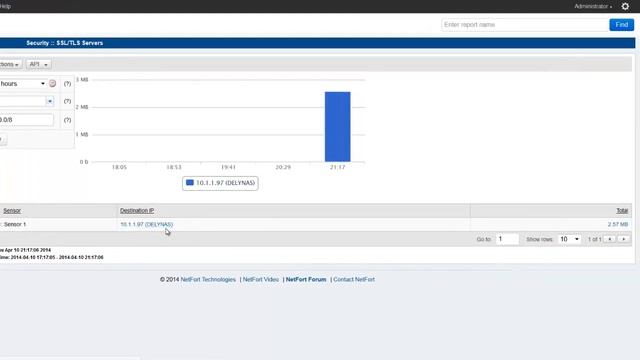This screenshot has width=640, height=360.
Task: Sort by the Sensor column header
Action: pos(12,211)
